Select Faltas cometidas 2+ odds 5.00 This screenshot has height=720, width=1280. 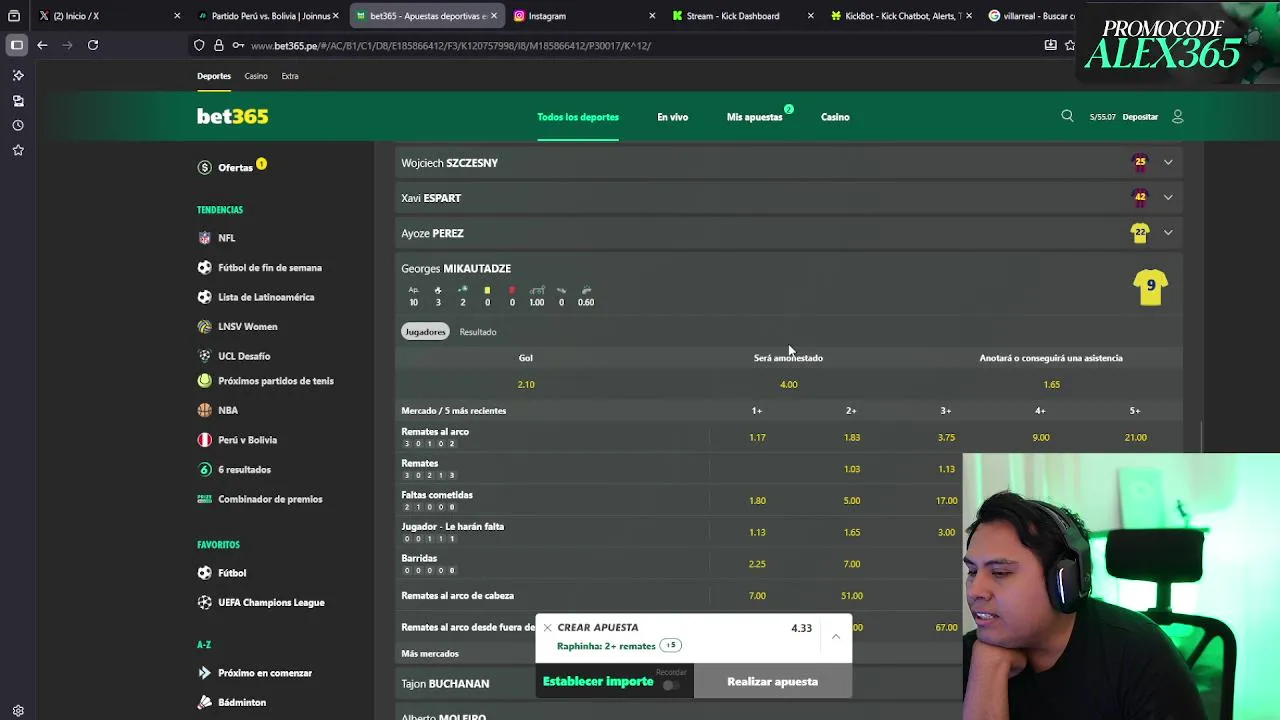point(852,500)
